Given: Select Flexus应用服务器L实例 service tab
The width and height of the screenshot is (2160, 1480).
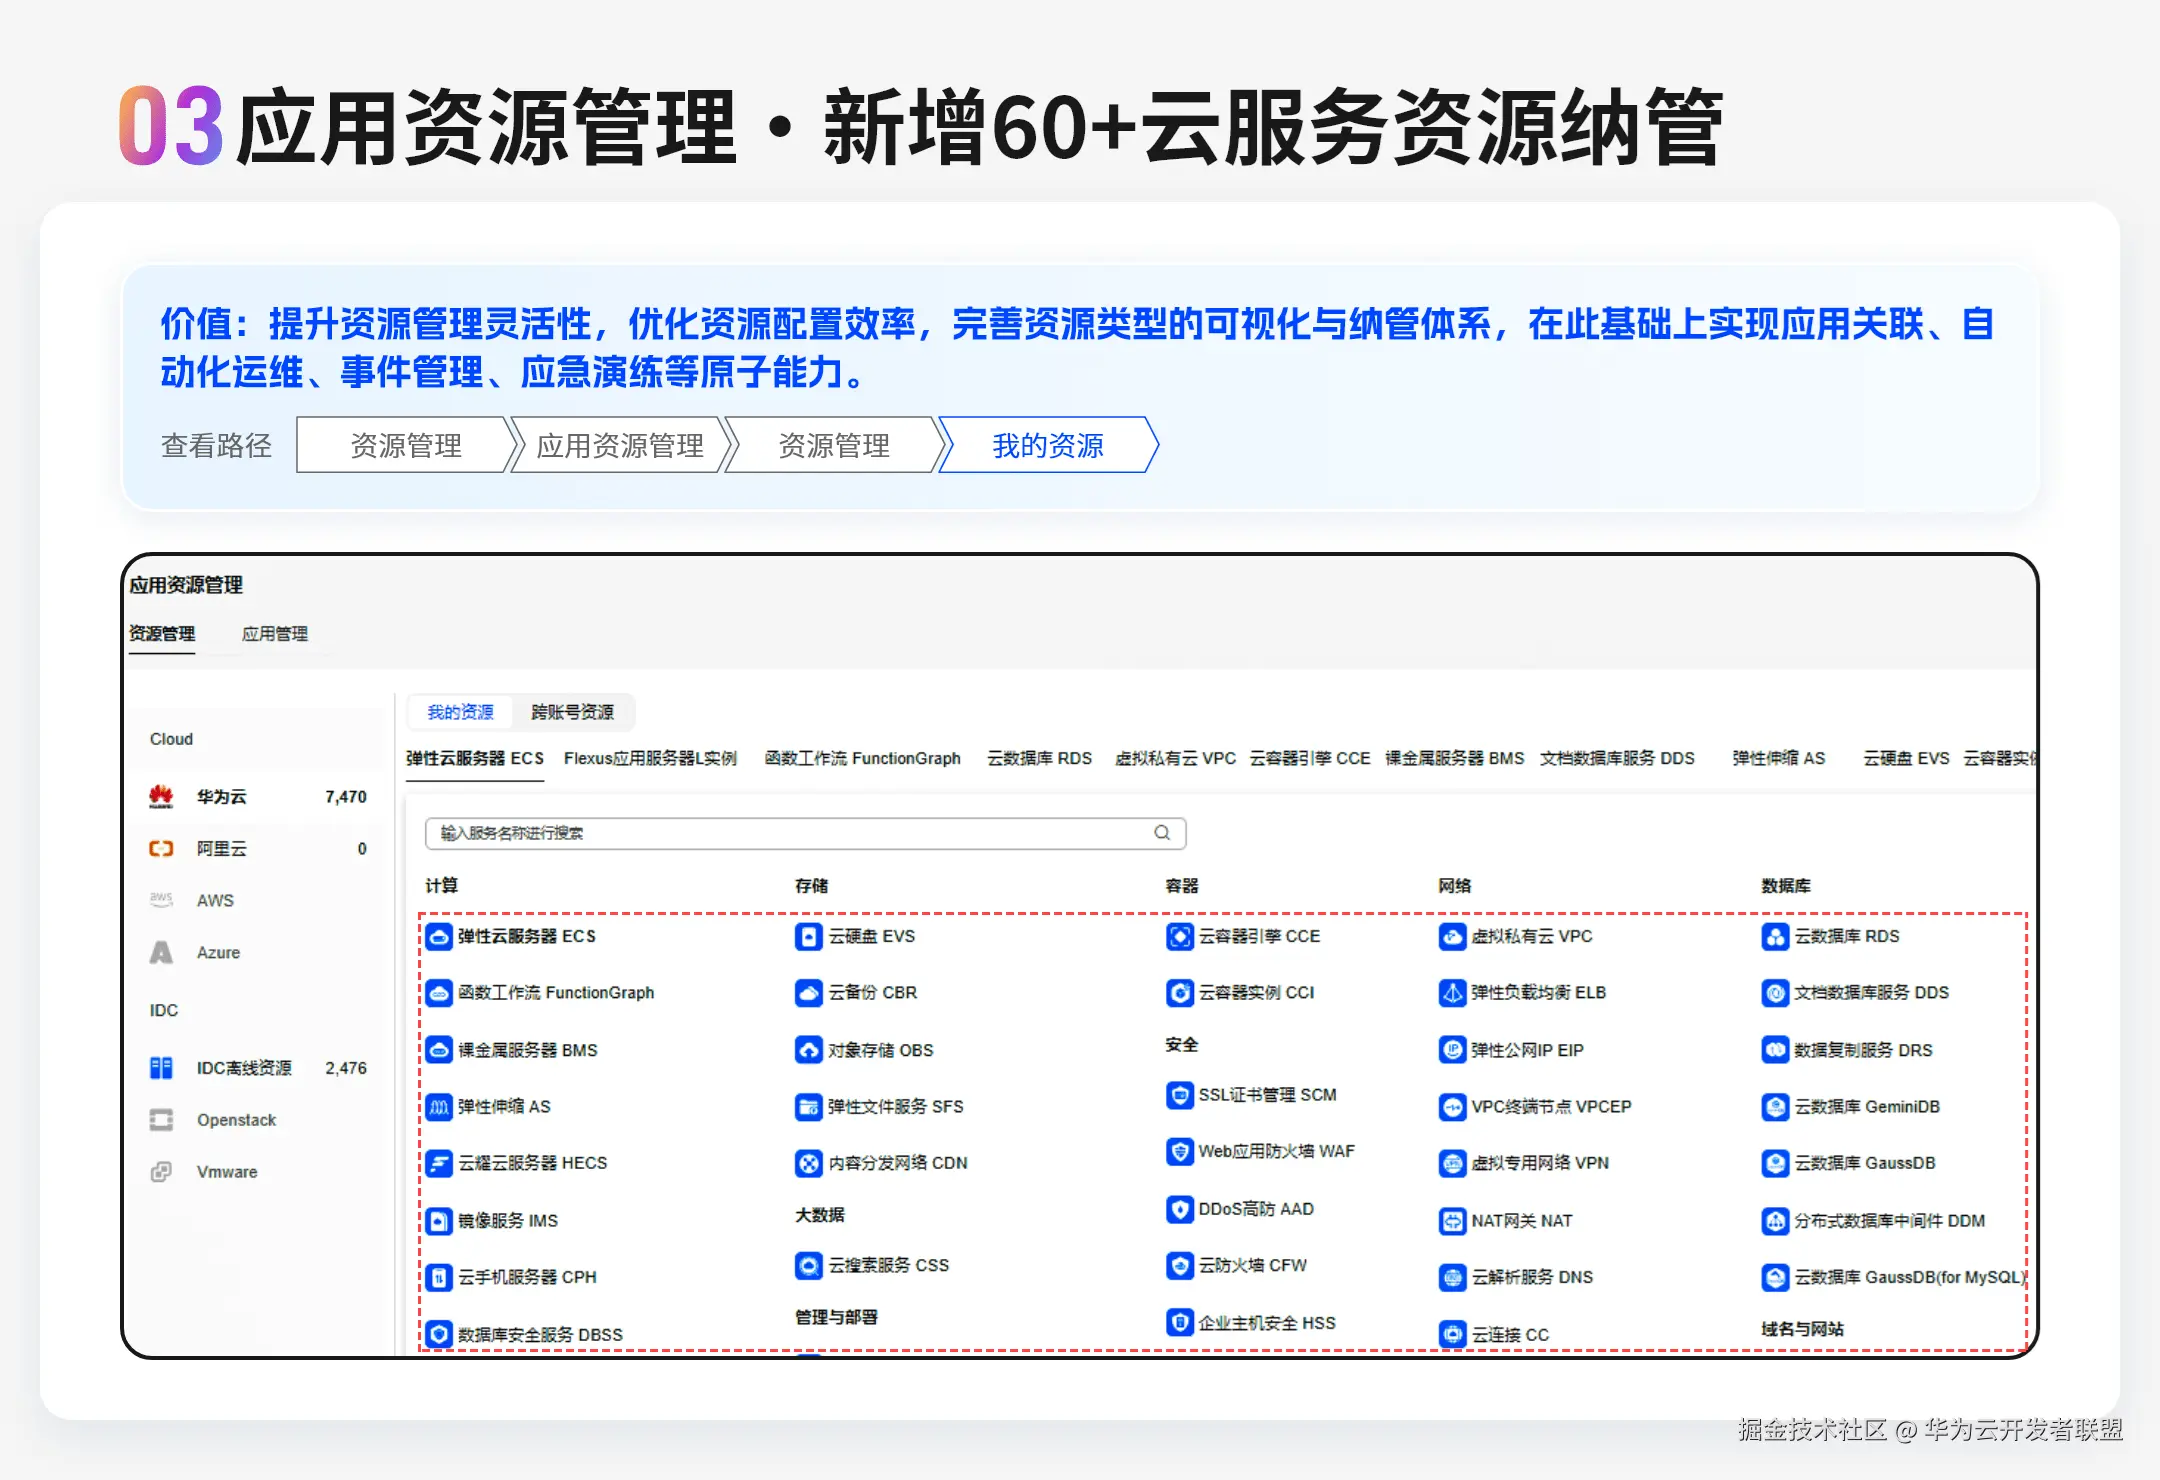Looking at the screenshot, I should coord(650,759).
